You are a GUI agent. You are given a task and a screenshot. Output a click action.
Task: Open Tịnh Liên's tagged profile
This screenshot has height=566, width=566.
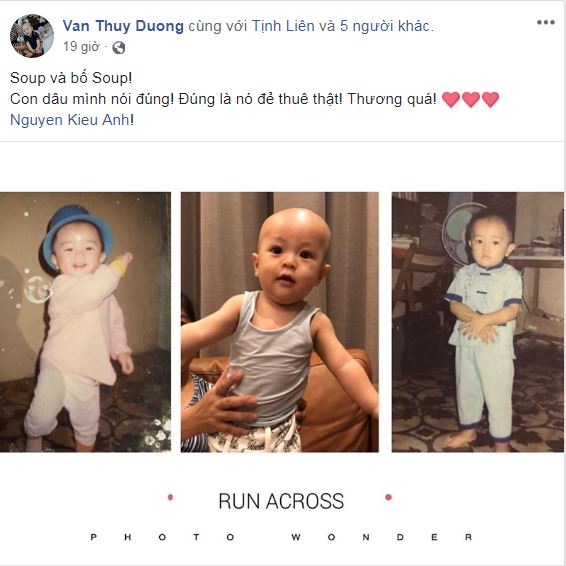click(x=283, y=26)
